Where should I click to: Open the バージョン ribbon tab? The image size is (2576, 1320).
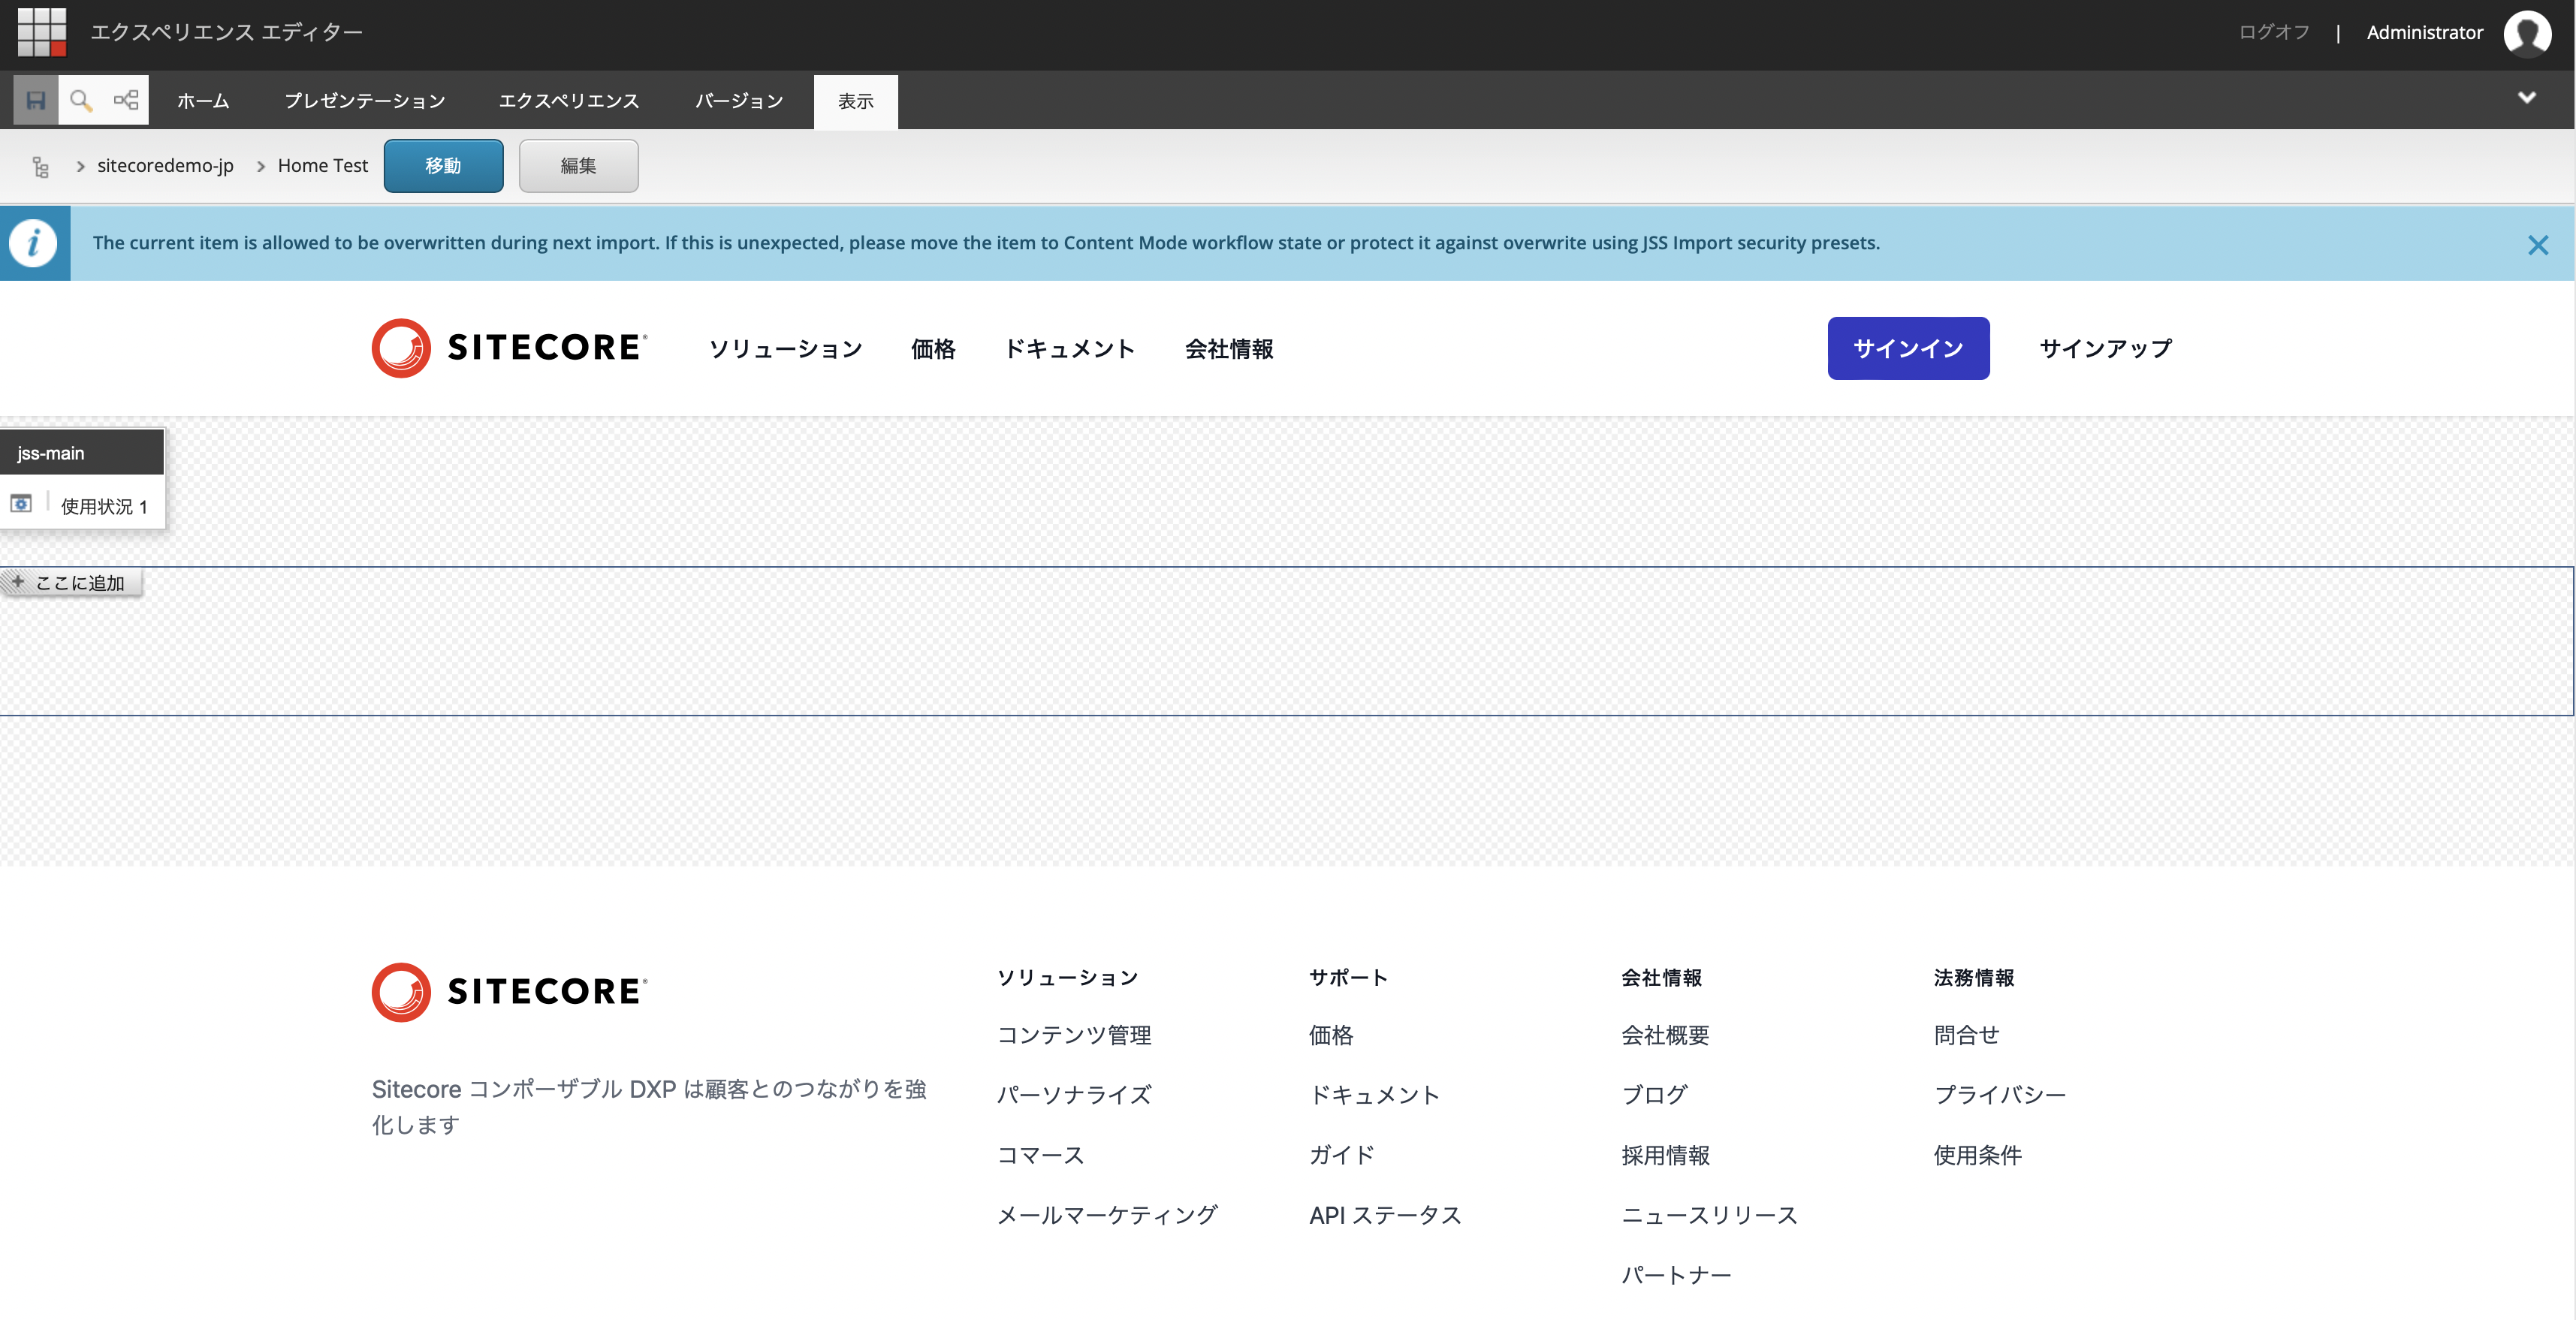(x=739, y=101)
